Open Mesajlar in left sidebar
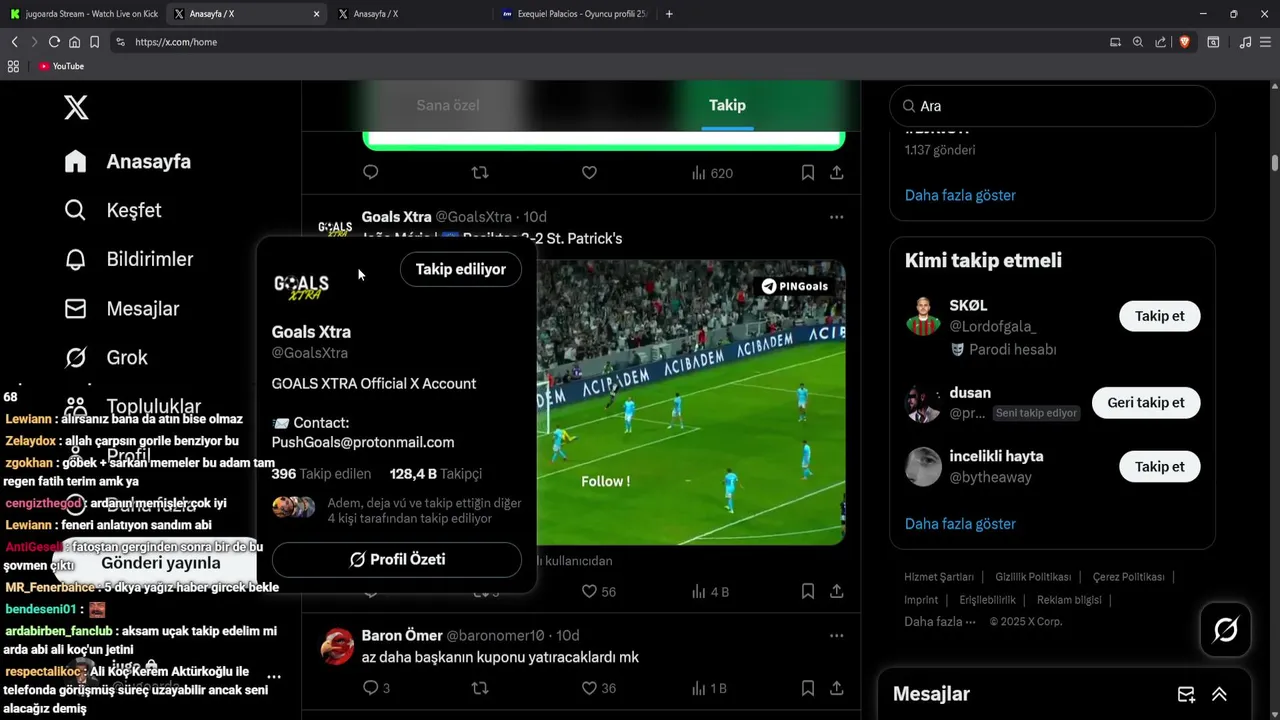1280x720 pixels. point(121,308)
